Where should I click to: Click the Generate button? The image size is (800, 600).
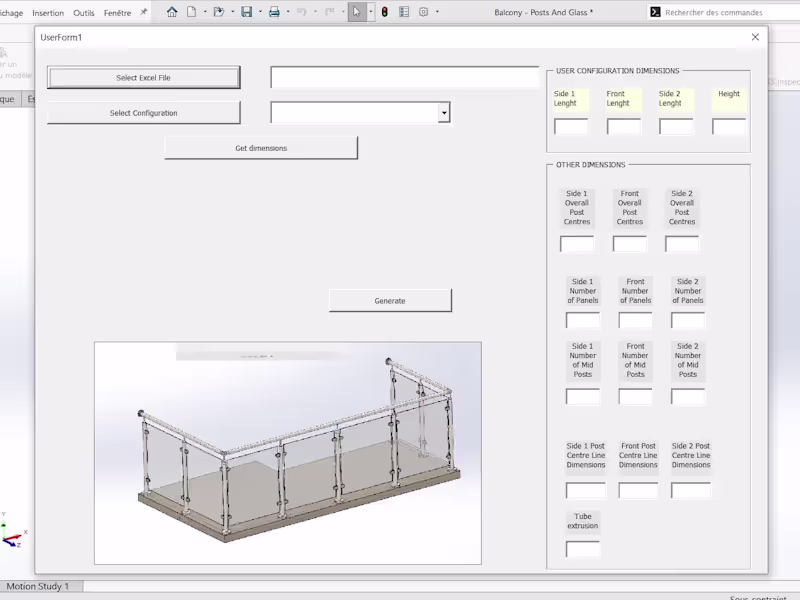pyautogui.click(x=389, y=300)
